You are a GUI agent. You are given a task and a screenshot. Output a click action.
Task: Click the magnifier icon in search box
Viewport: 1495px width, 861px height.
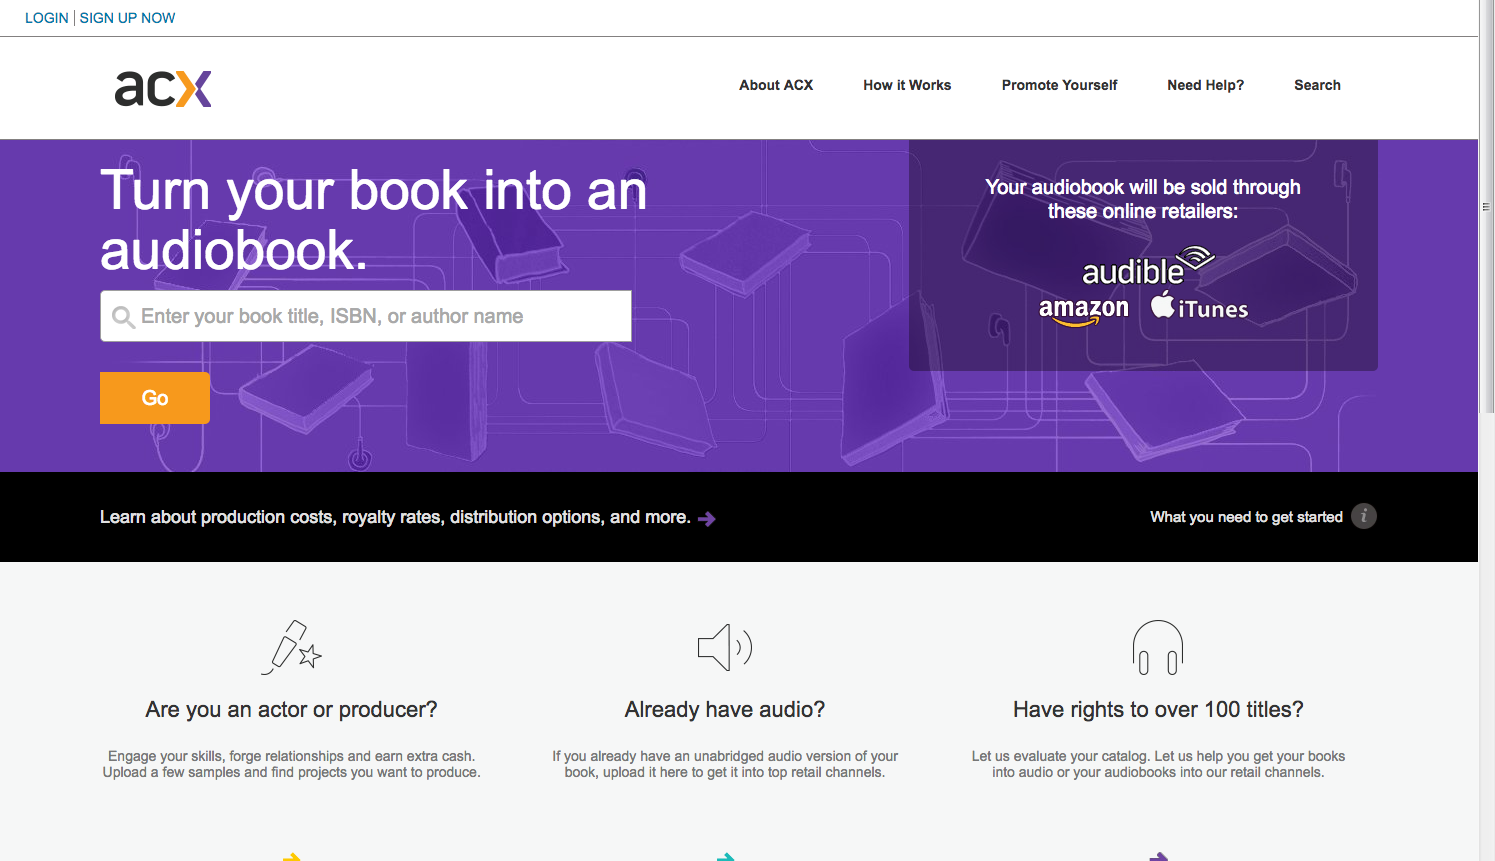tap(124, 317)
